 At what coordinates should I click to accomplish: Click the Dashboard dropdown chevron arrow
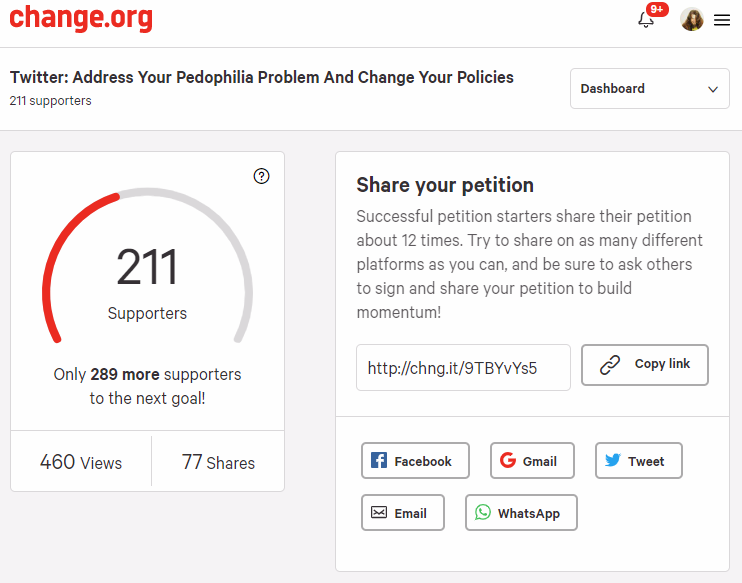(x=713, y=89)
